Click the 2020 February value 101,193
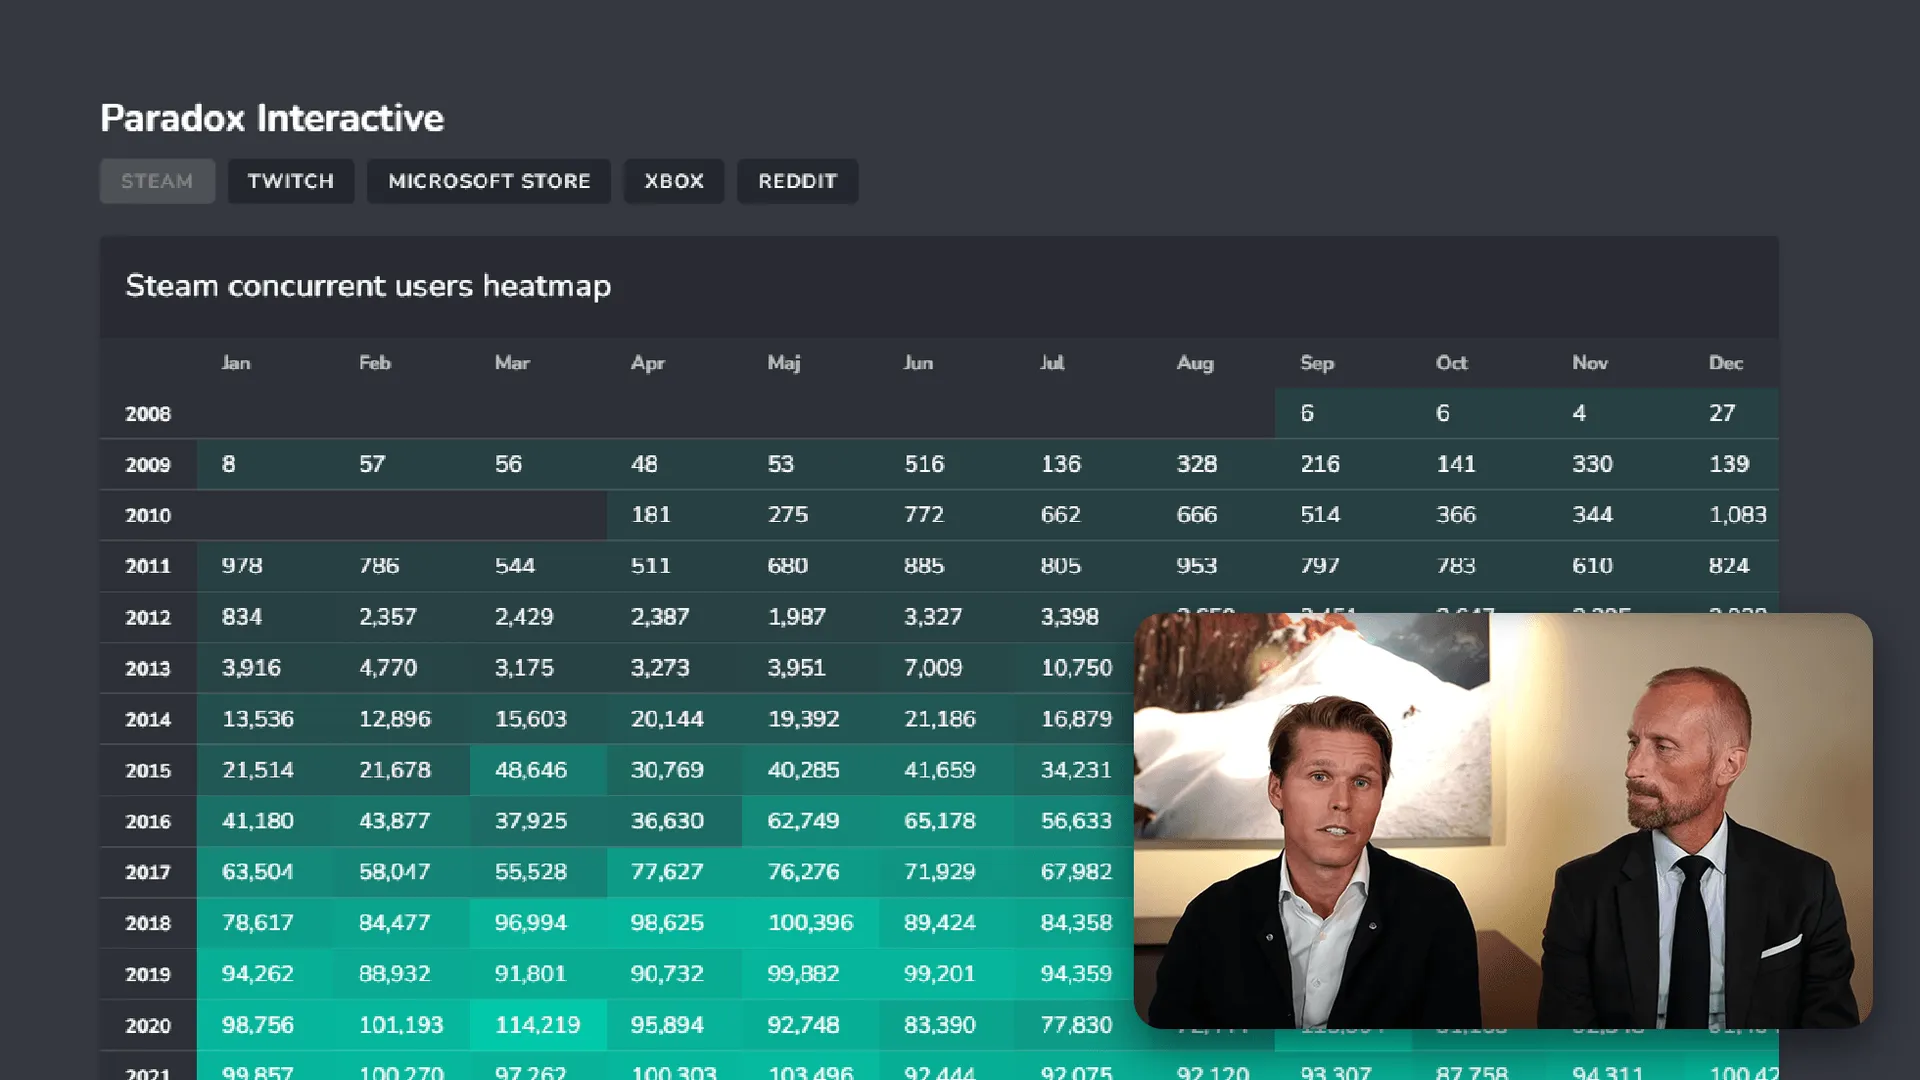 pyautogui.click(x=401, y=1025)
